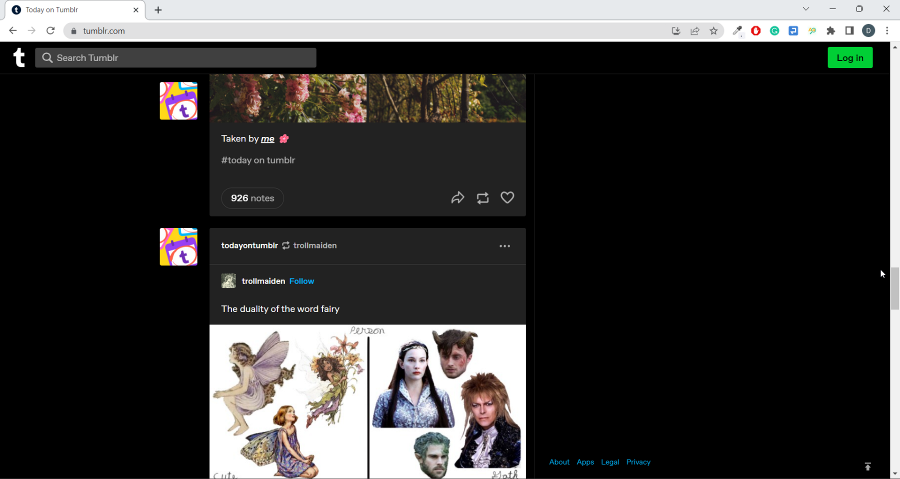
Task: Open todayontumblr blog name in post header
Action: coord(250,246)
